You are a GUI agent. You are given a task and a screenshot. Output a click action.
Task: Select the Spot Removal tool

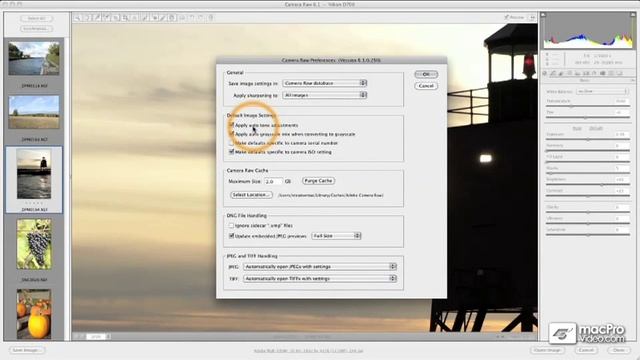pyautogui.click(x=144, y=18)
